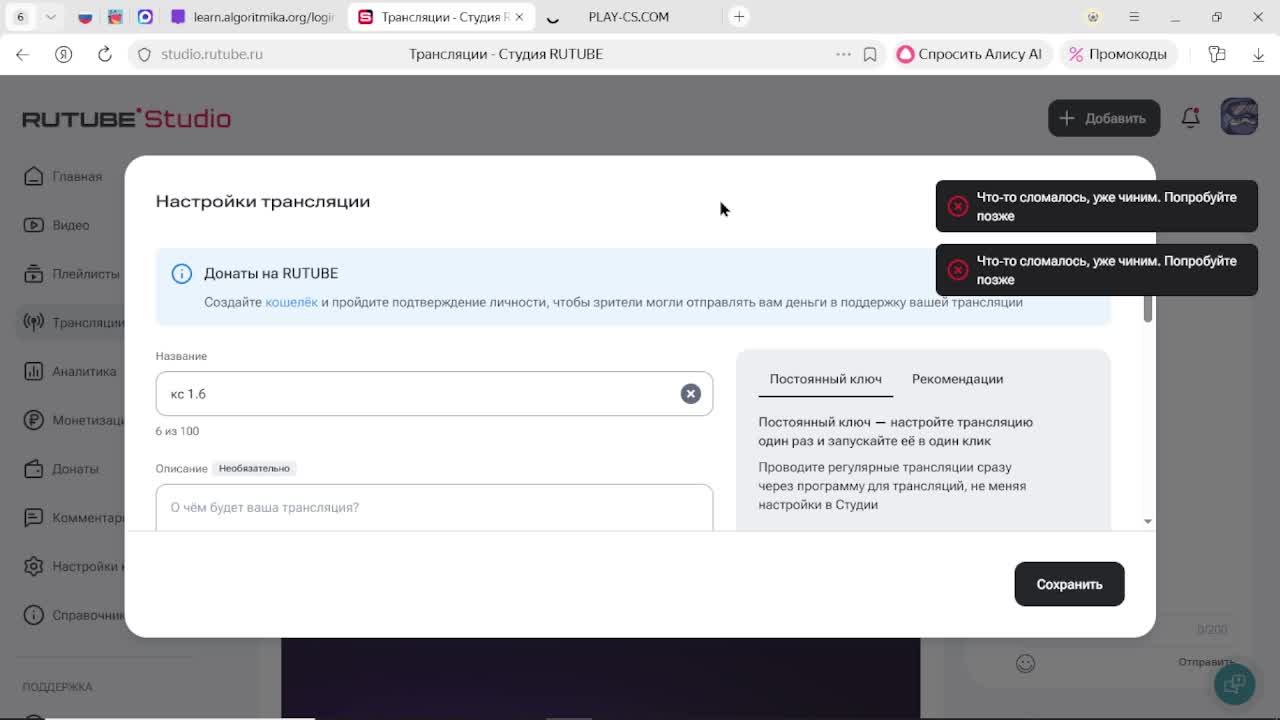The height and width of the screenshot is (720, 1280).
Task: Follow the кошелёк link
Action: coord(291,302)
